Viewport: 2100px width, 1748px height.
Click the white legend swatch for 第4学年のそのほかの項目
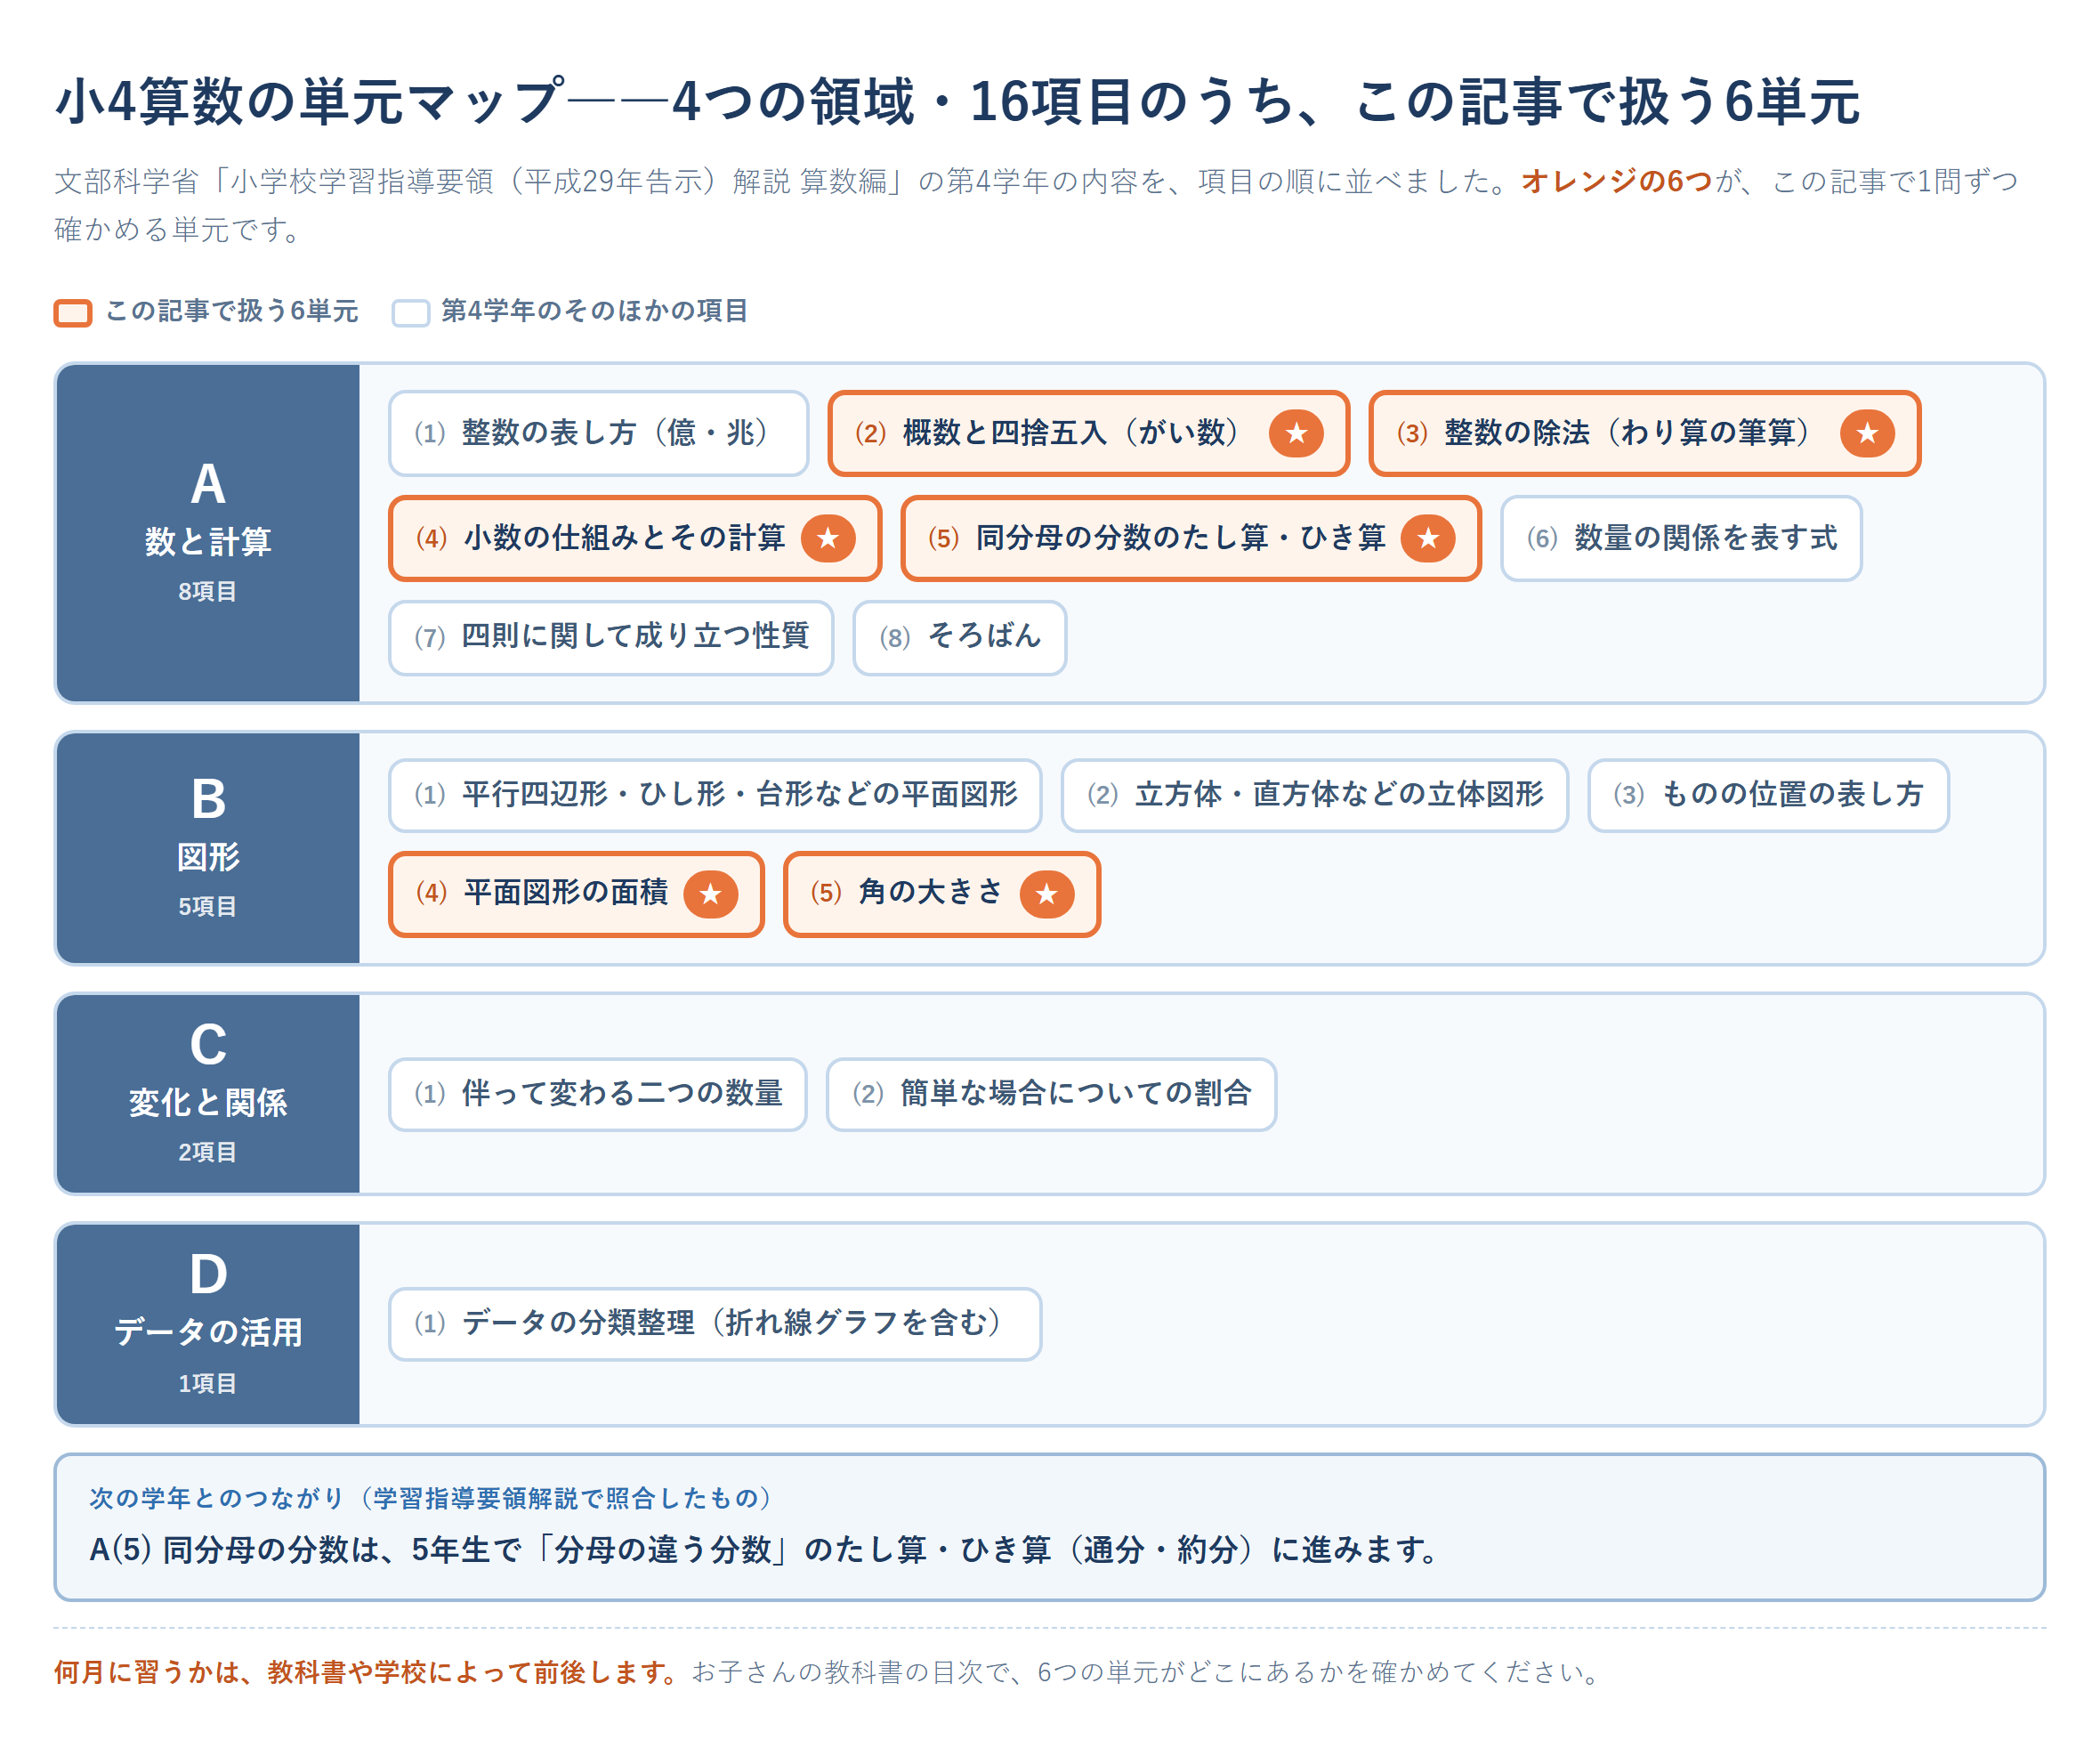[x=411, y=312]
